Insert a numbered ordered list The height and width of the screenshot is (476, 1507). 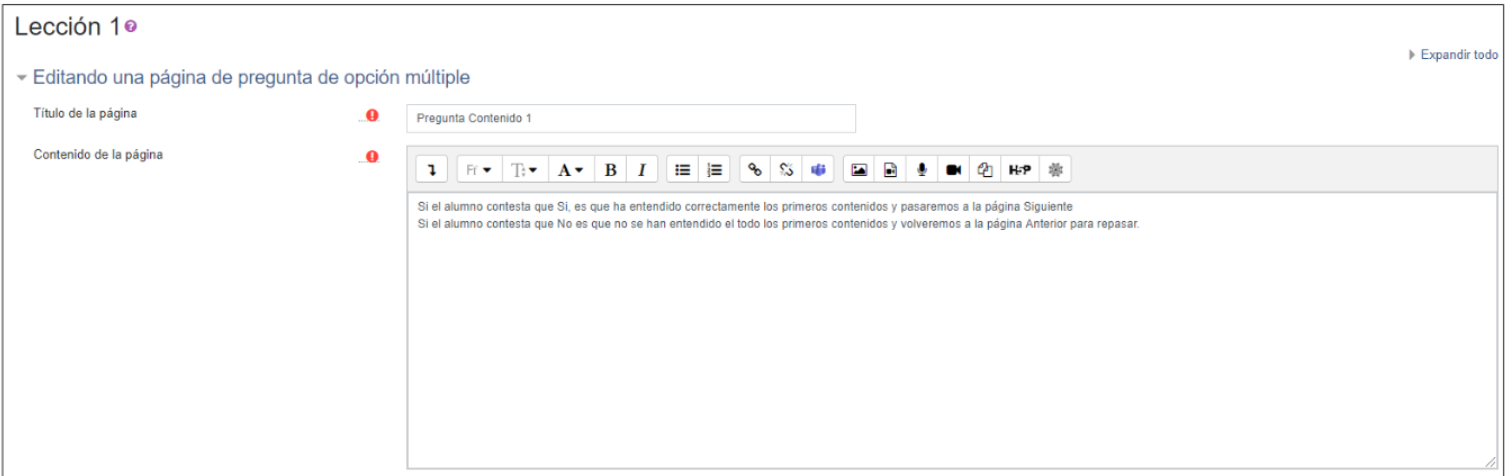[714, 170]
